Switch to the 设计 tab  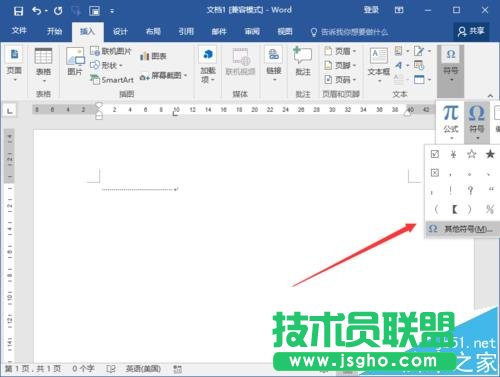coord(120,32)
